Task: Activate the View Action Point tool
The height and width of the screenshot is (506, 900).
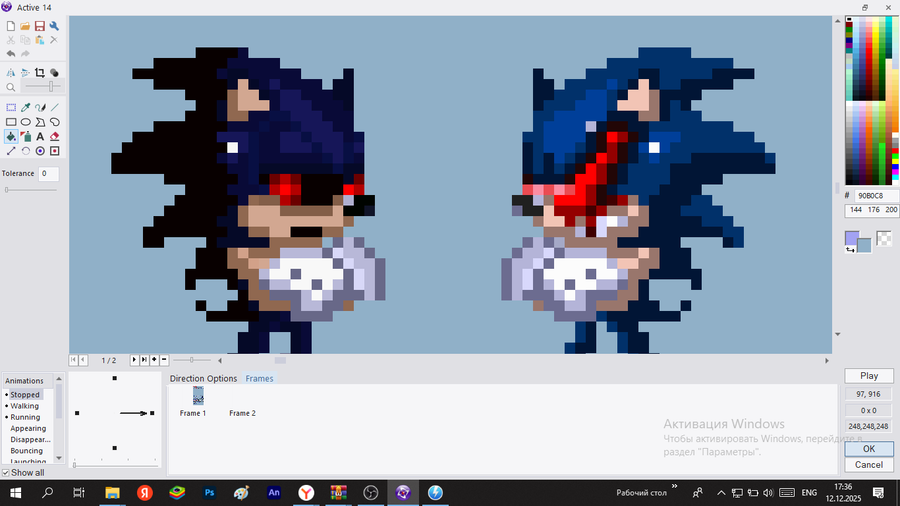Action: 55,151
